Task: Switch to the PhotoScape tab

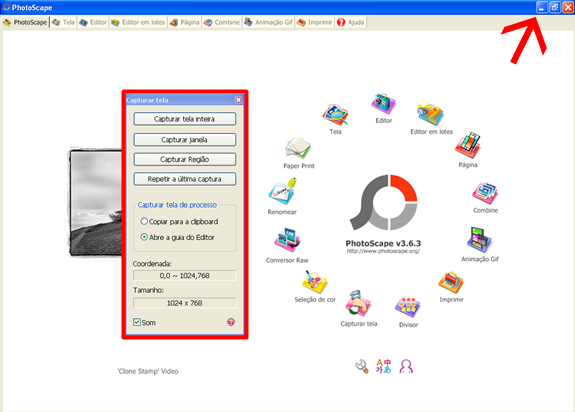Action: [25, 22]
